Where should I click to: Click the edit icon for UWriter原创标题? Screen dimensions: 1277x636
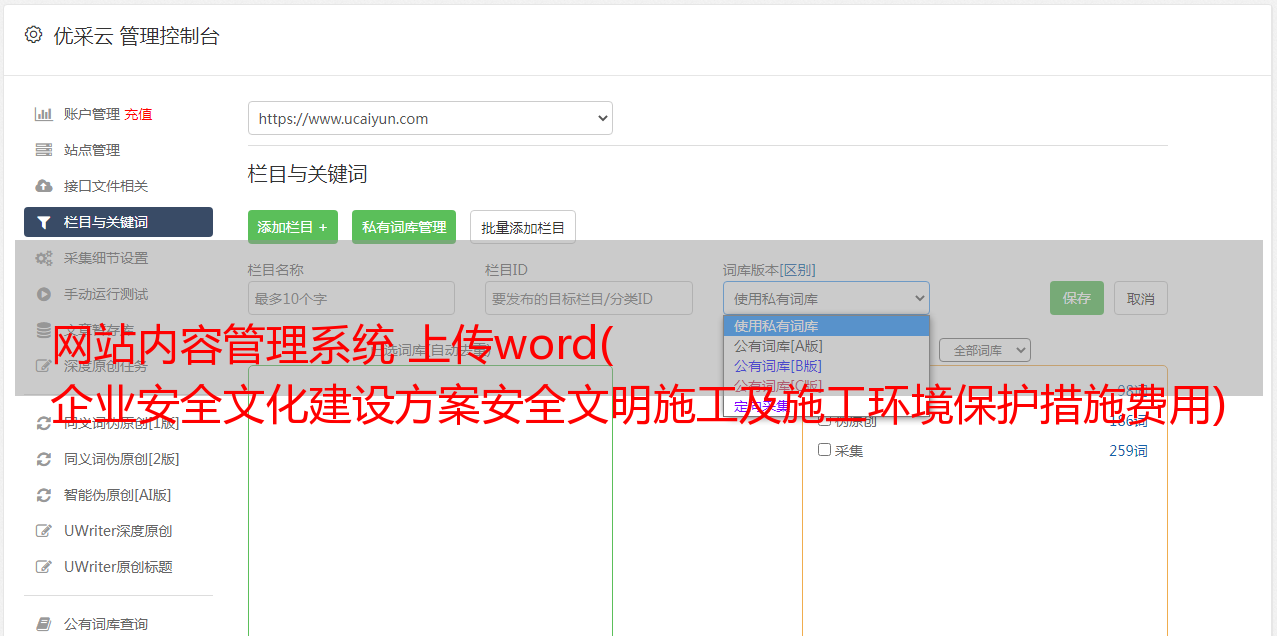[44, 567]
